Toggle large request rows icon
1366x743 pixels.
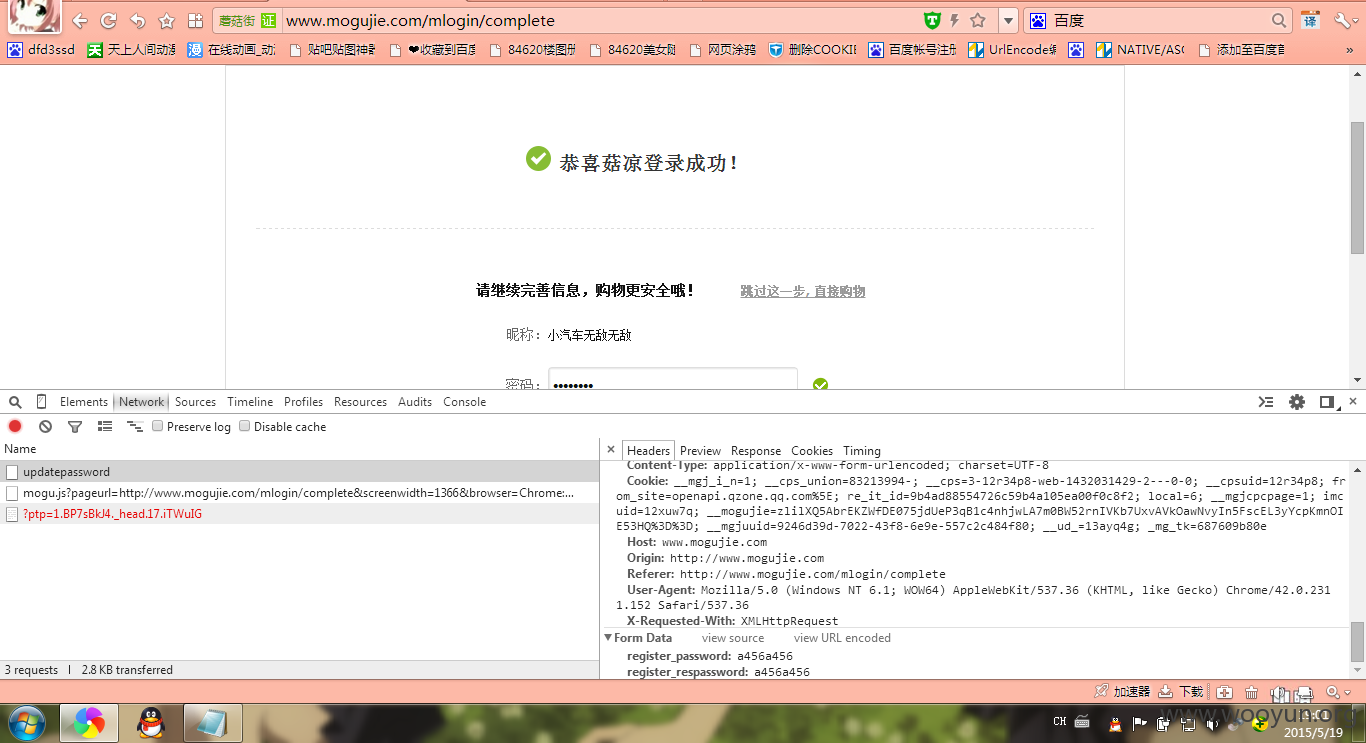(x=105, y=426)
